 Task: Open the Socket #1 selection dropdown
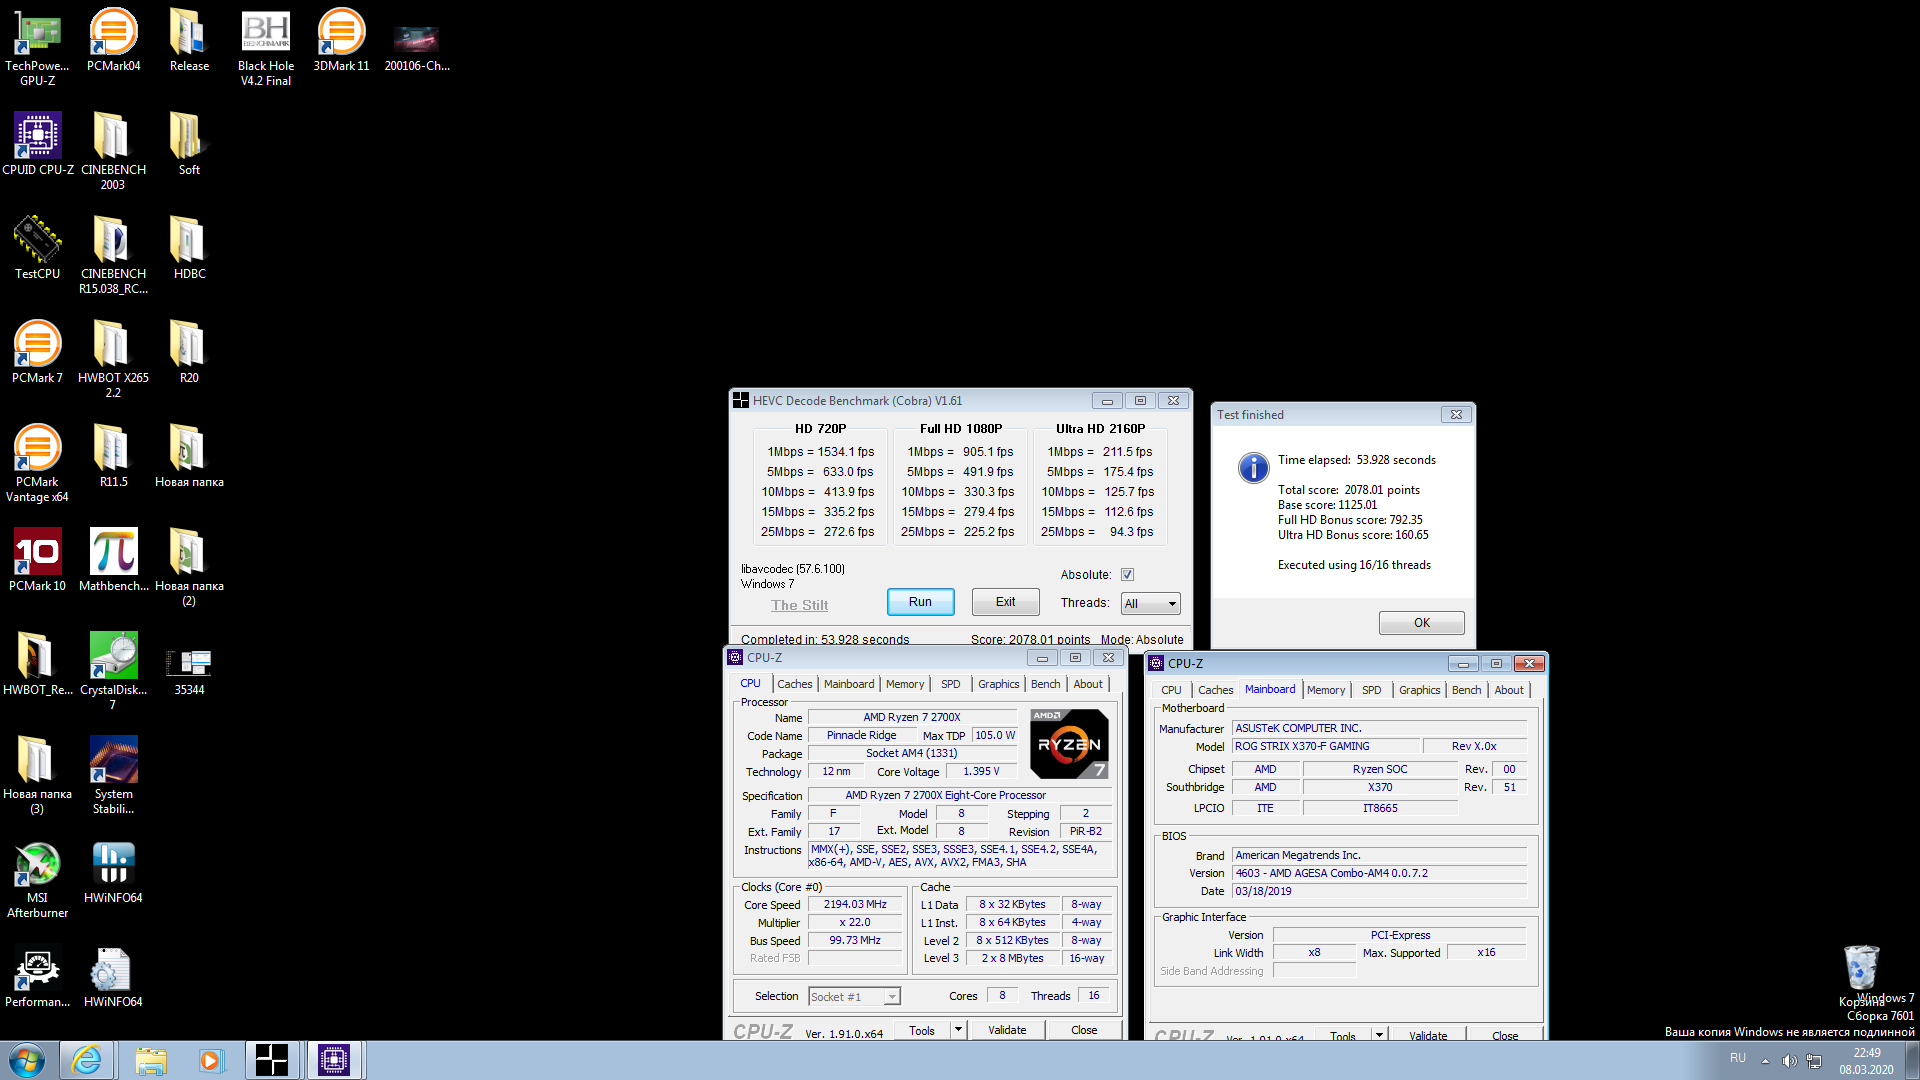click(854, 997)
